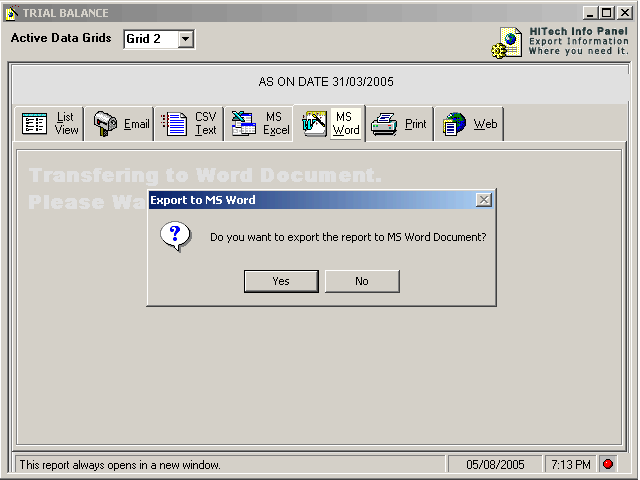640x480 pixels.
Task: Click the Print printer icon
Action: [384, 124]
